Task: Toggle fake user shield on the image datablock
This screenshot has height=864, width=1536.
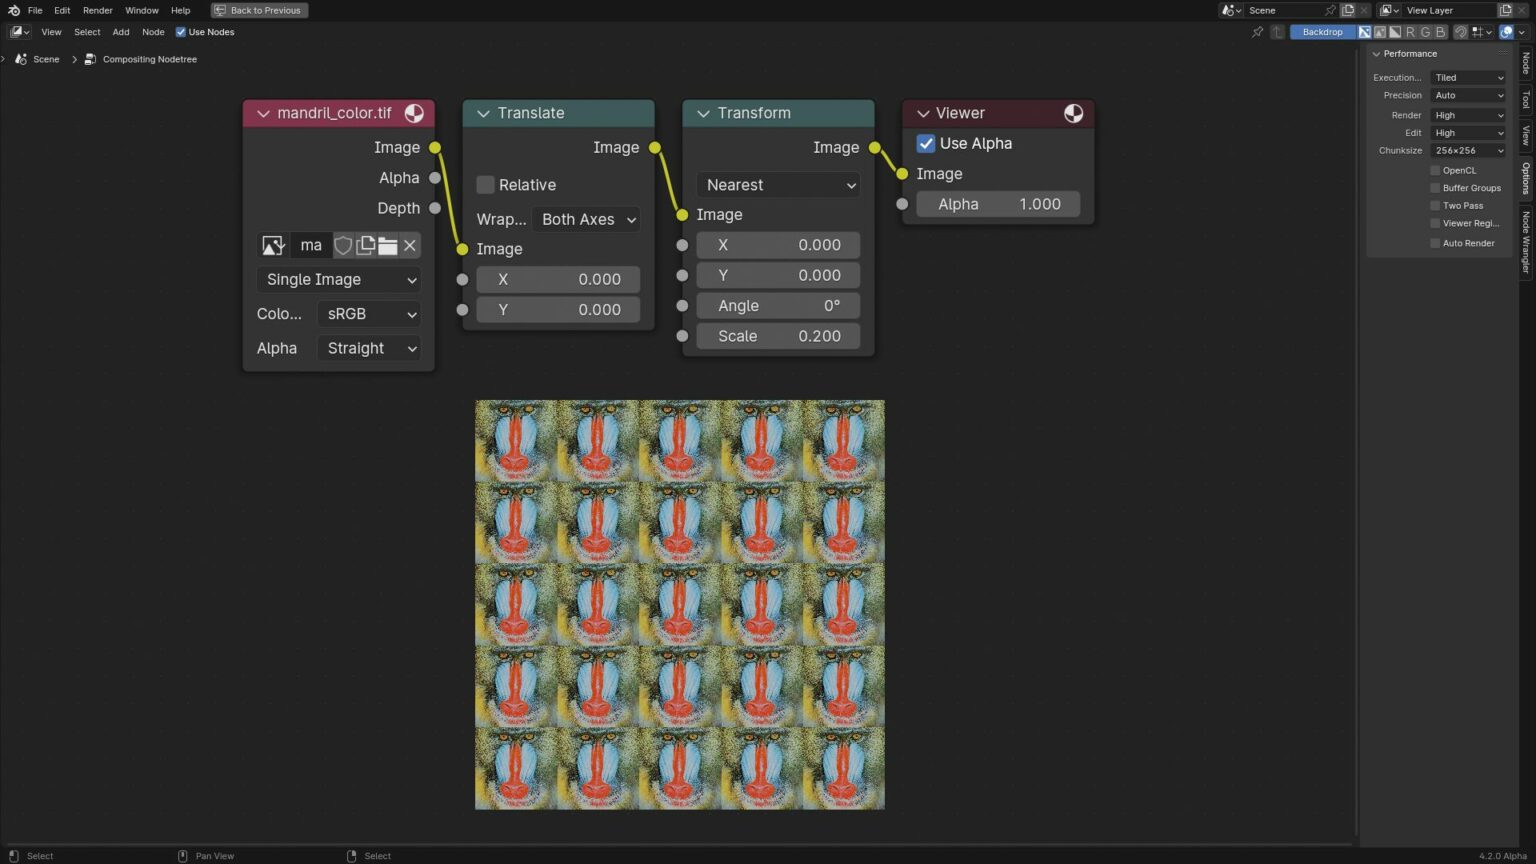Action: (x=343, y=245)
